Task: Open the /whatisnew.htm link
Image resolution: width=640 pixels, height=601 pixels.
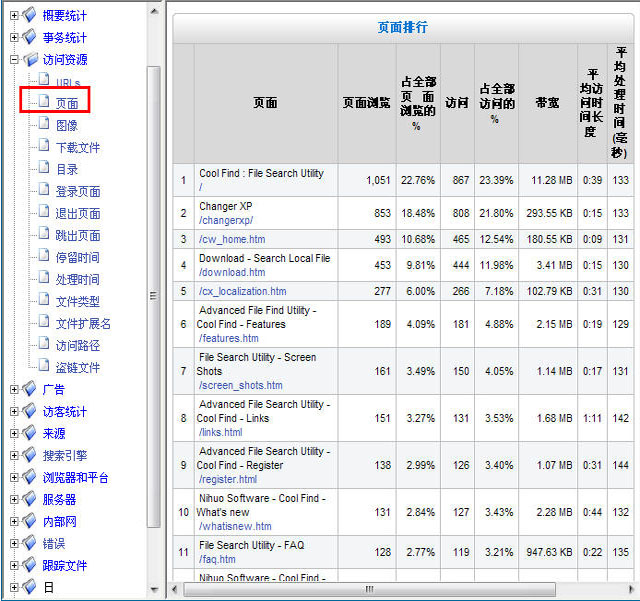Action: click(x=235, y=526)
